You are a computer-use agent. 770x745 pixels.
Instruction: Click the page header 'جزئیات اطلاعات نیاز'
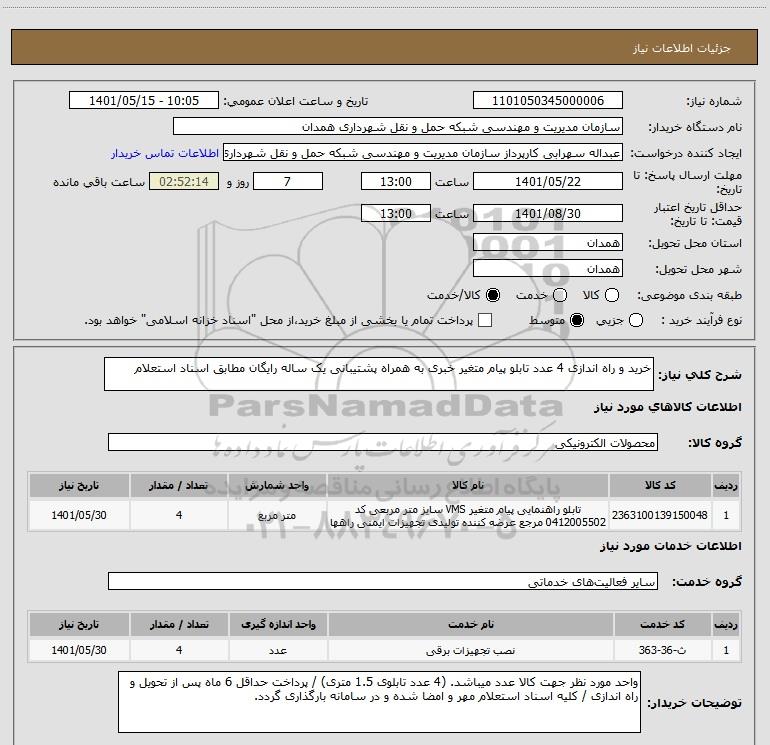682,48
